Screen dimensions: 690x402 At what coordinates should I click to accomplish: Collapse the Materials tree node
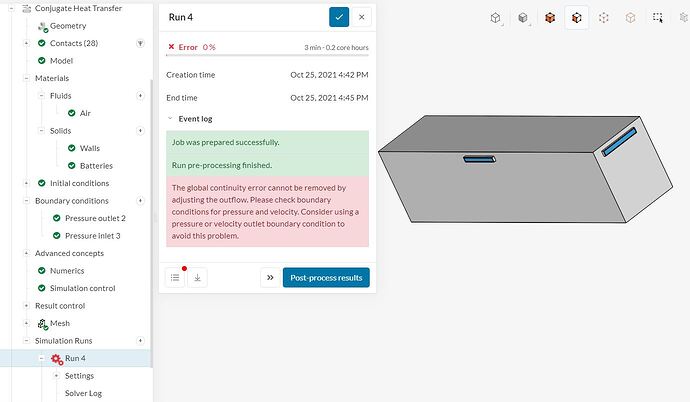(26, 78)
